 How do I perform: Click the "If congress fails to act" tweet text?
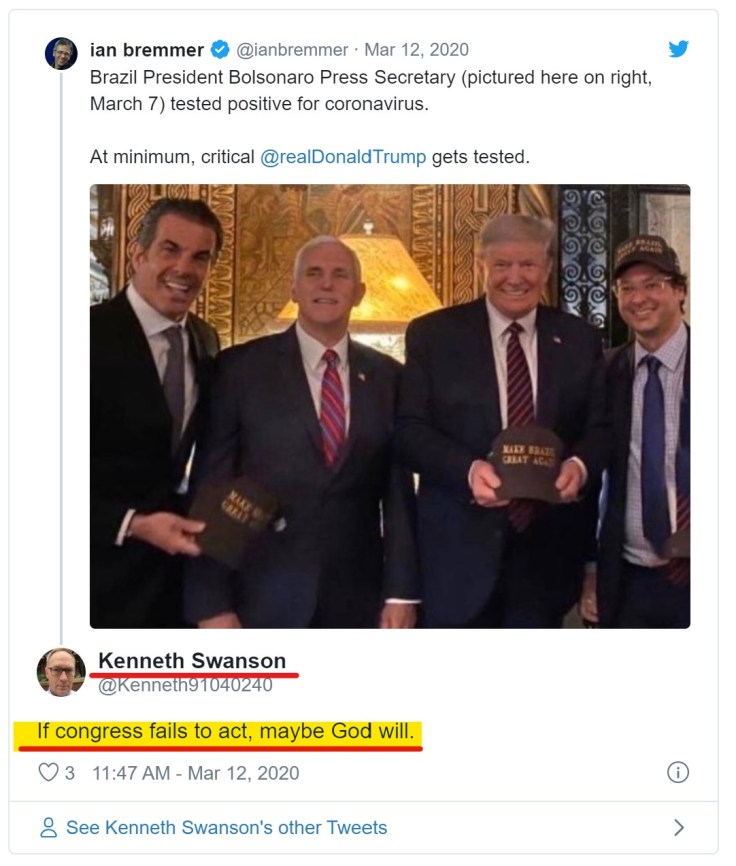225,731
